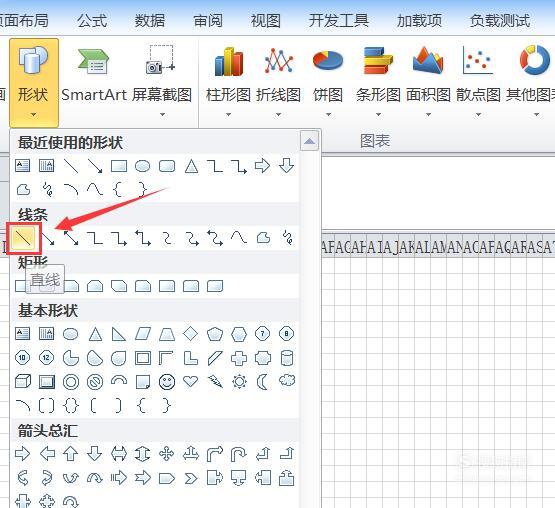Choose the up arrow block shape

pyautogui.click(x=70, y=454)
